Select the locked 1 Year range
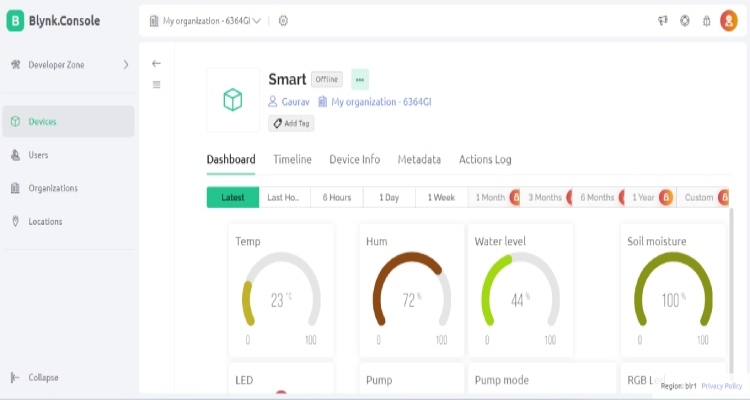 (650, 197)
